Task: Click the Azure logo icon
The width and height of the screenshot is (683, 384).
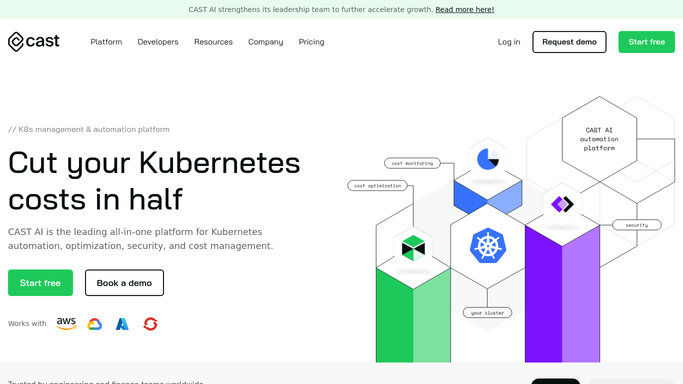Action: pyautogui.click(x=122, y=324)
